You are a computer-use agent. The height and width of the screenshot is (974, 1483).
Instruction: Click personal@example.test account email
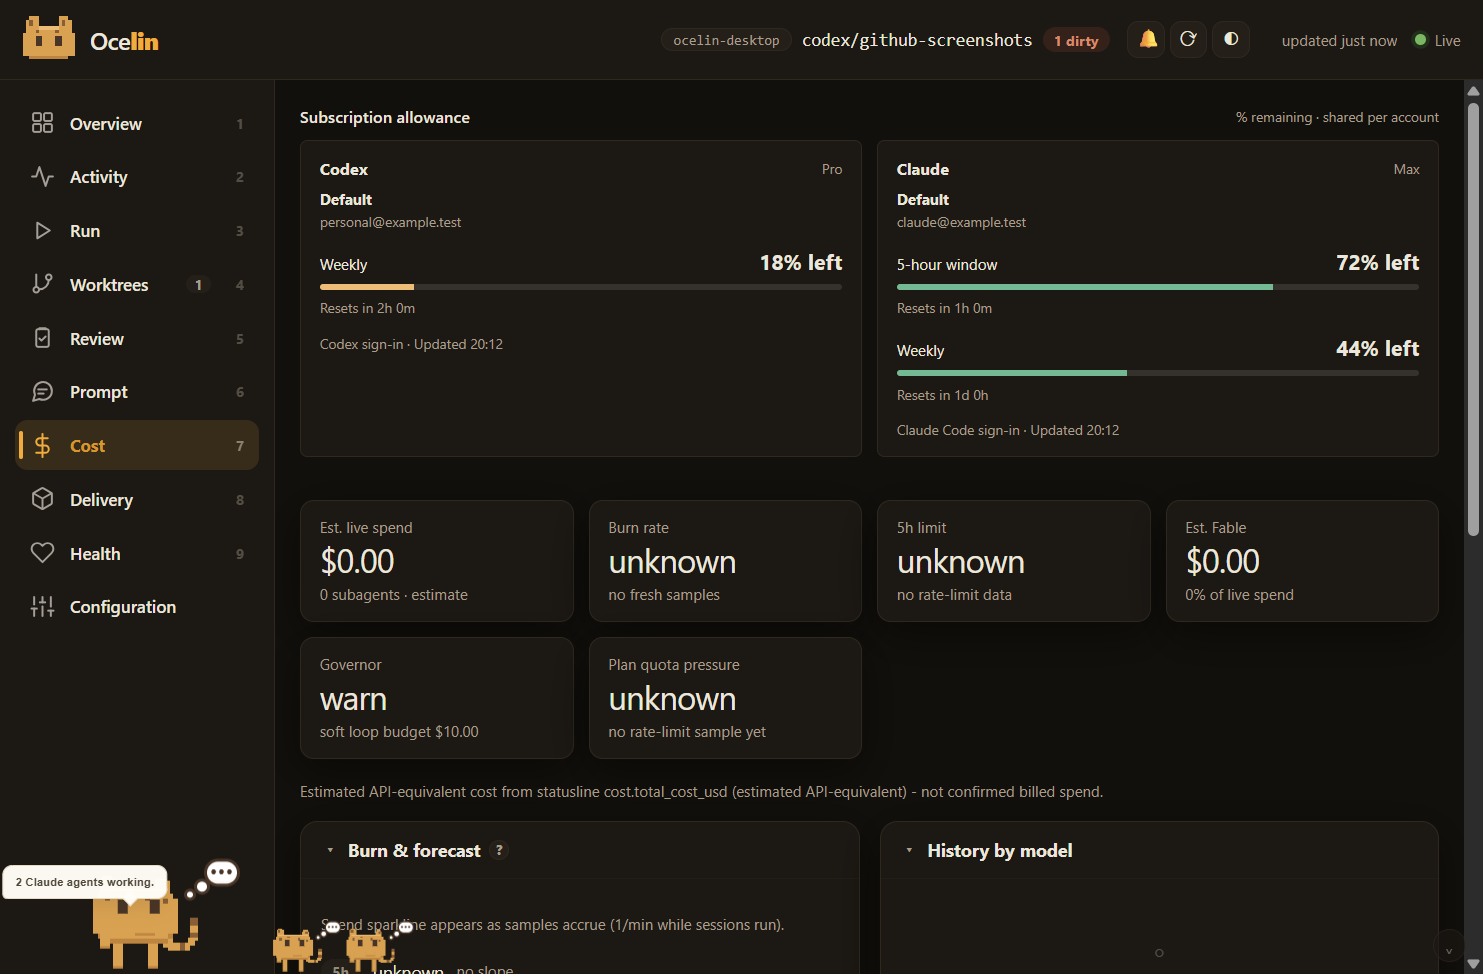[x=391, y=223]
